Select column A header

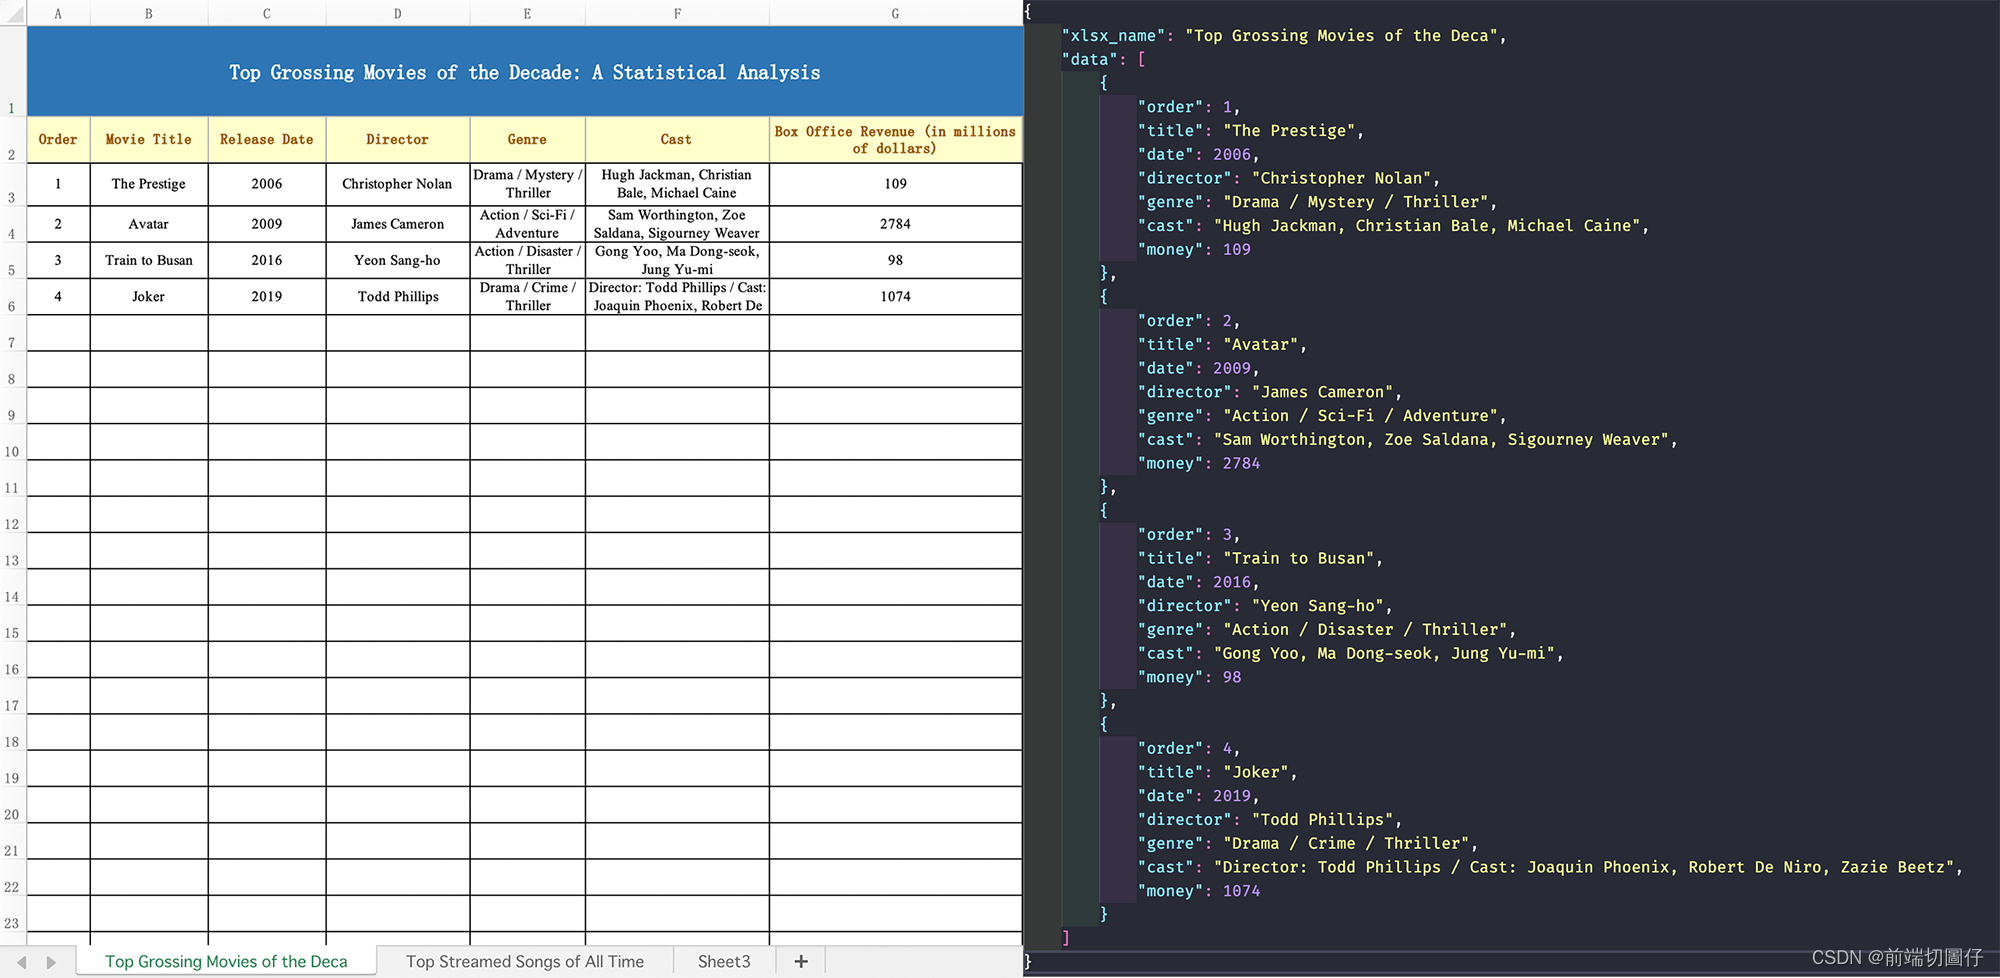[x=58, y=13]
